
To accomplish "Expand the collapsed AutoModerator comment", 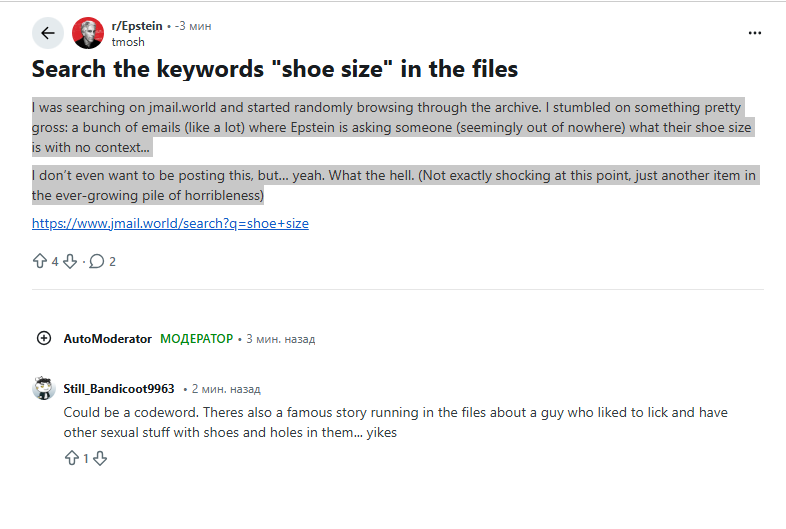I will [x=43, y=338].
